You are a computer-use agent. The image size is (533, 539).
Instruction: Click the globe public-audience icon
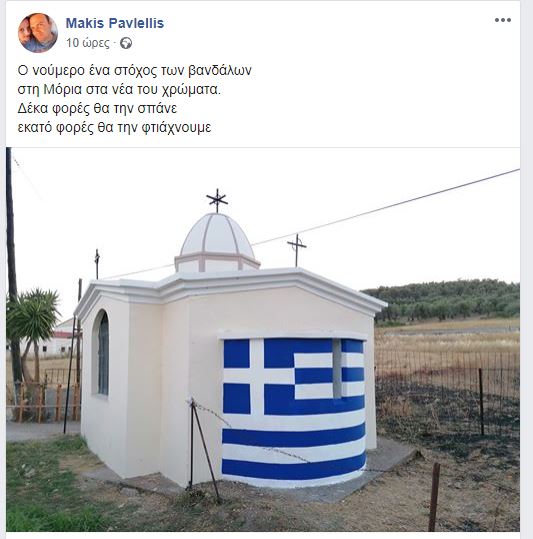(126, 43)
